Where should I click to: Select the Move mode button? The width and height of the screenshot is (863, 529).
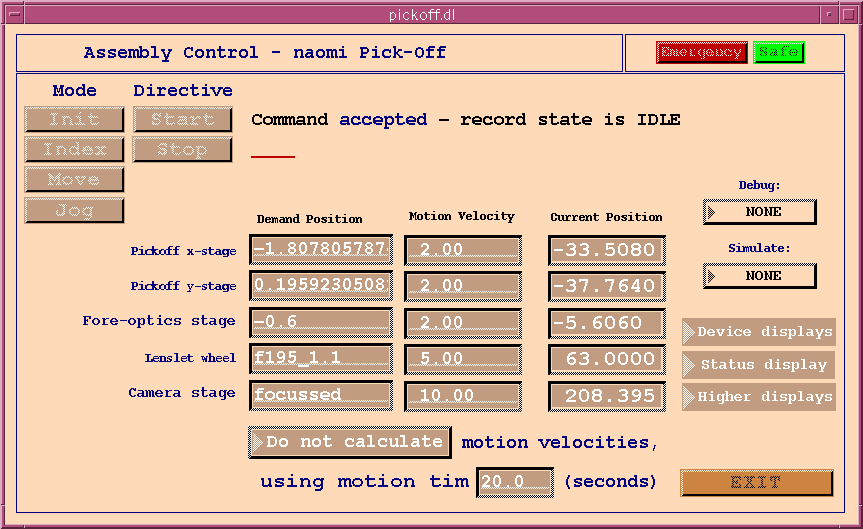74,180
